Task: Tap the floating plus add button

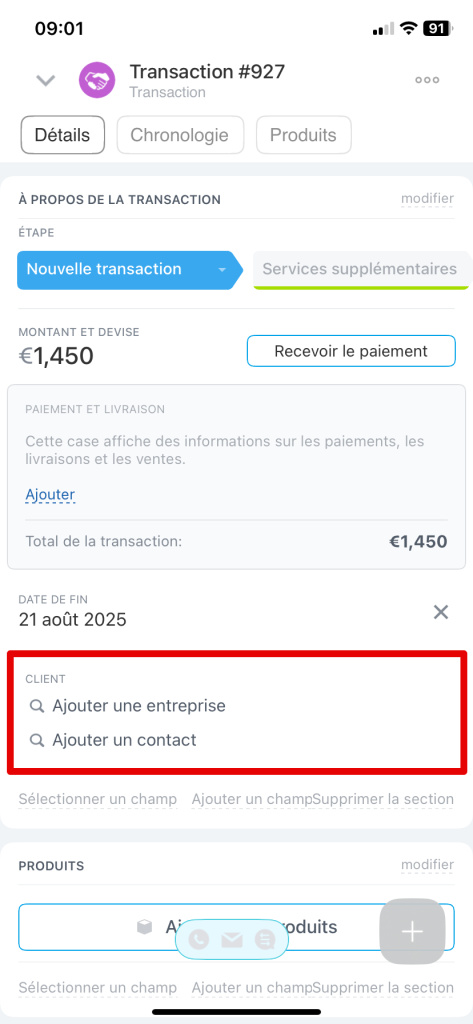Action: (412, 931)
